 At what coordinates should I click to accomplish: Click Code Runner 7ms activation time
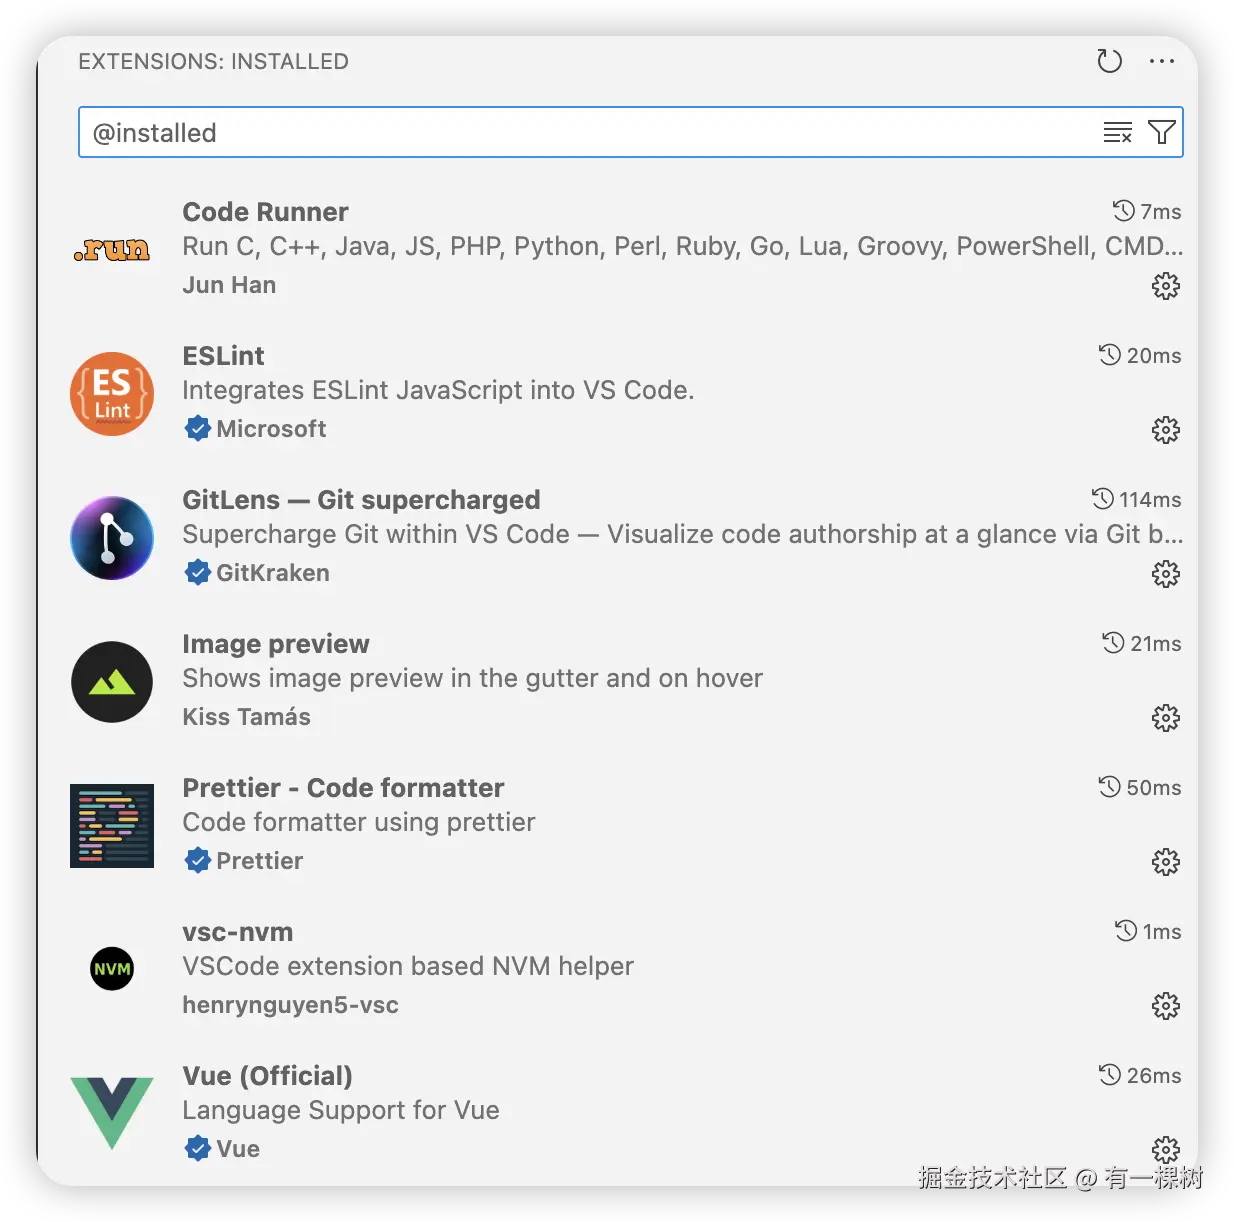[1147, 212]
